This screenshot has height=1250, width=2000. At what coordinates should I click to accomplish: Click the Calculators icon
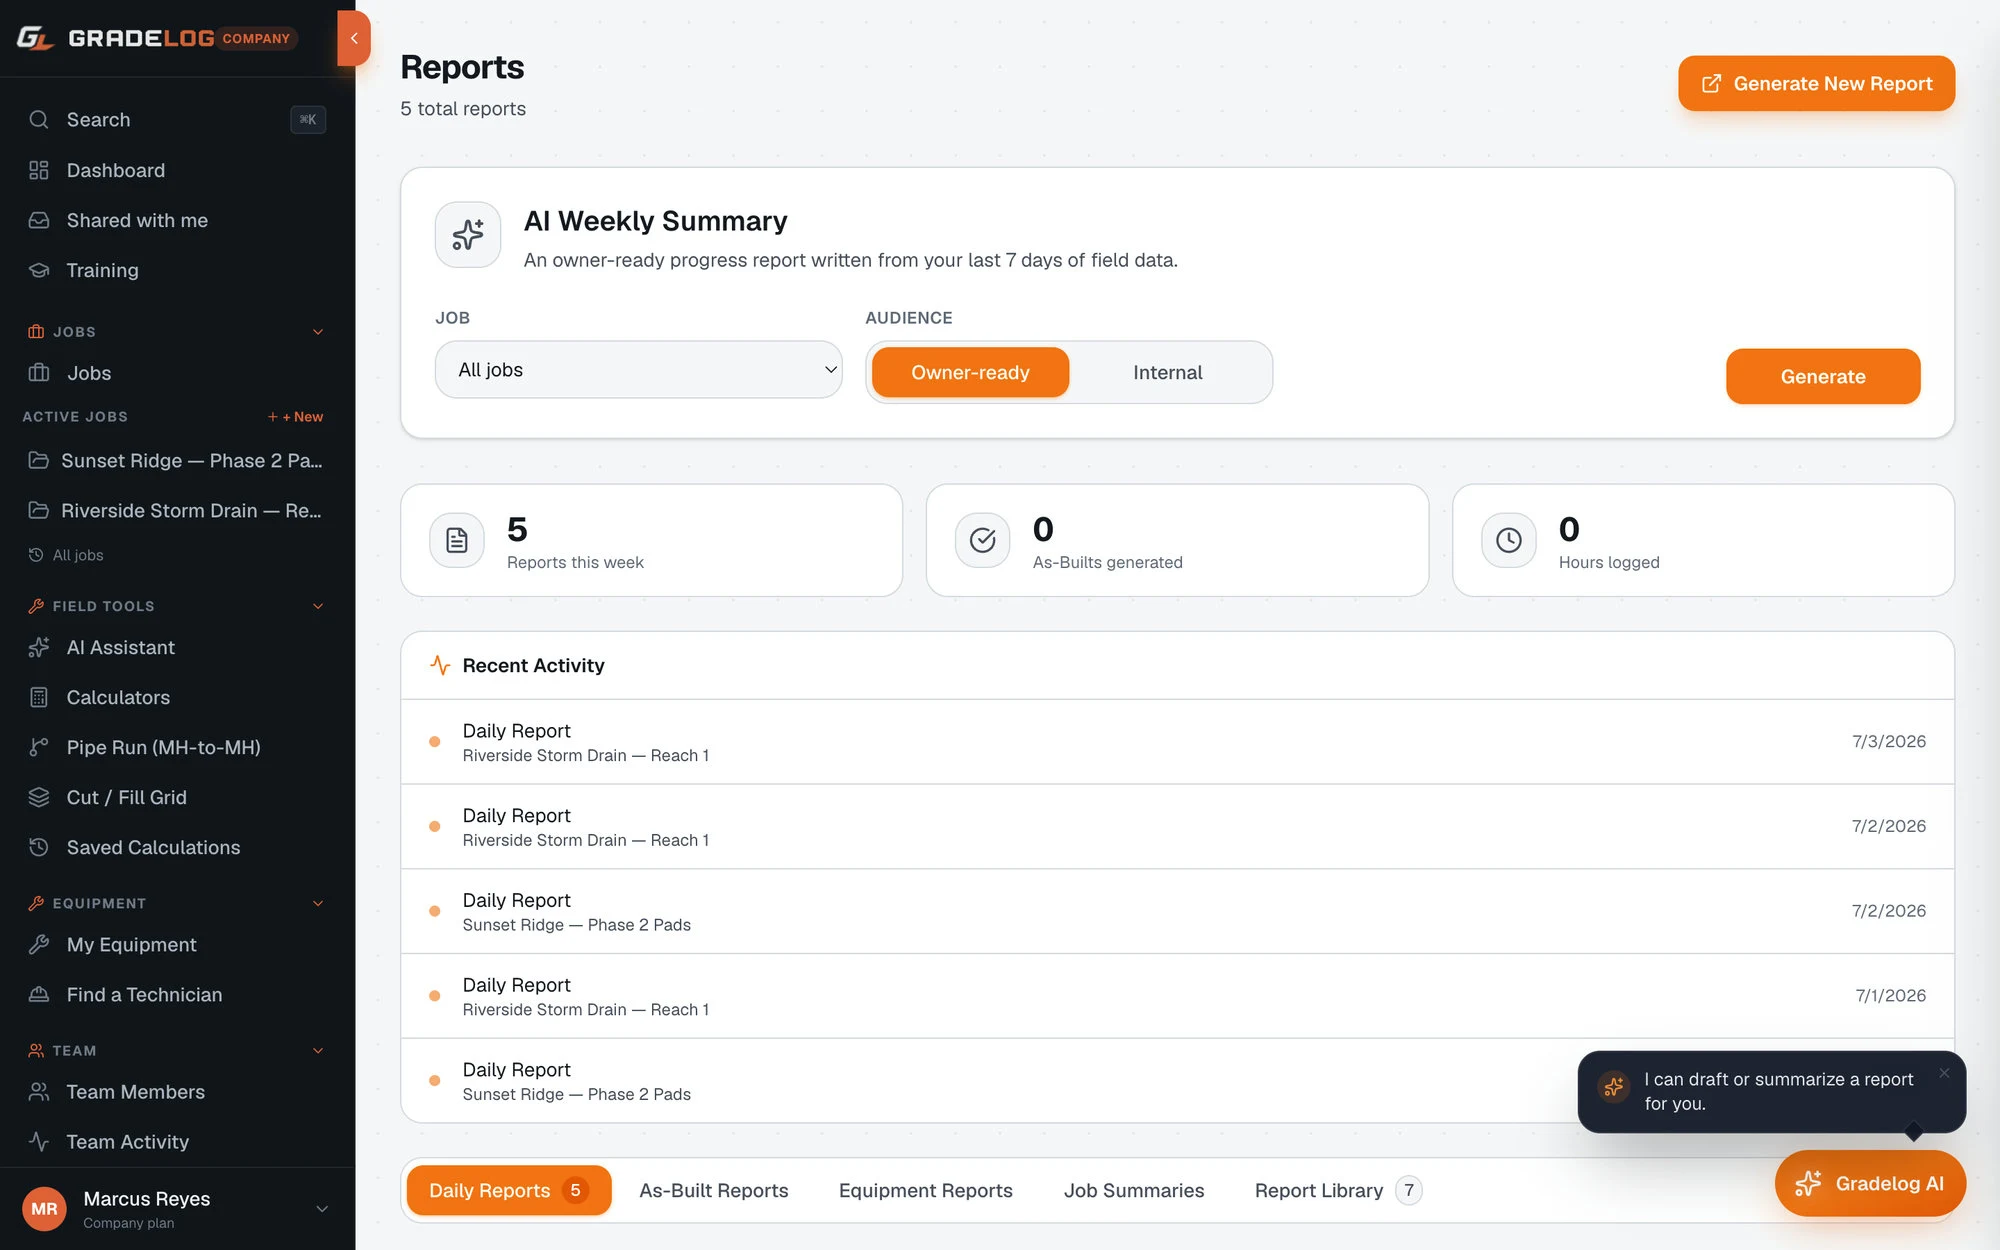[39, 698]
